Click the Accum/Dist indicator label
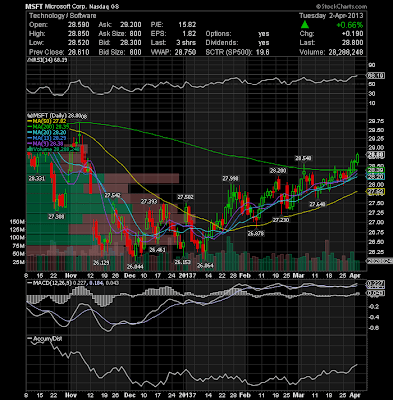The width and height of the screenshot is (393, 400). pyautogui.click(x=45, y=339)
